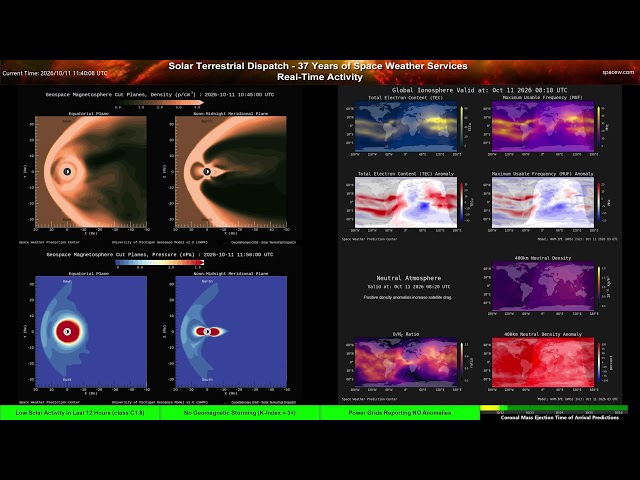Click the satellite drag note under Neutral Atmosphere
Screen dimensions: 640x480
coord(407,298)
